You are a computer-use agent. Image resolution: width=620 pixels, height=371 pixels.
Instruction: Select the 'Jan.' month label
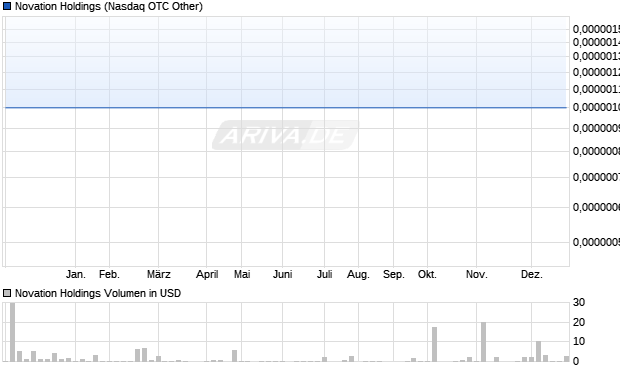pos(76,274)
